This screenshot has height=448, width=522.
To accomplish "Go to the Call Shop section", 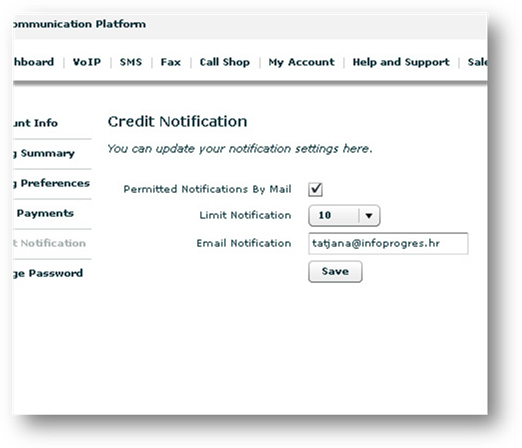I will click(x=225, y=62).
